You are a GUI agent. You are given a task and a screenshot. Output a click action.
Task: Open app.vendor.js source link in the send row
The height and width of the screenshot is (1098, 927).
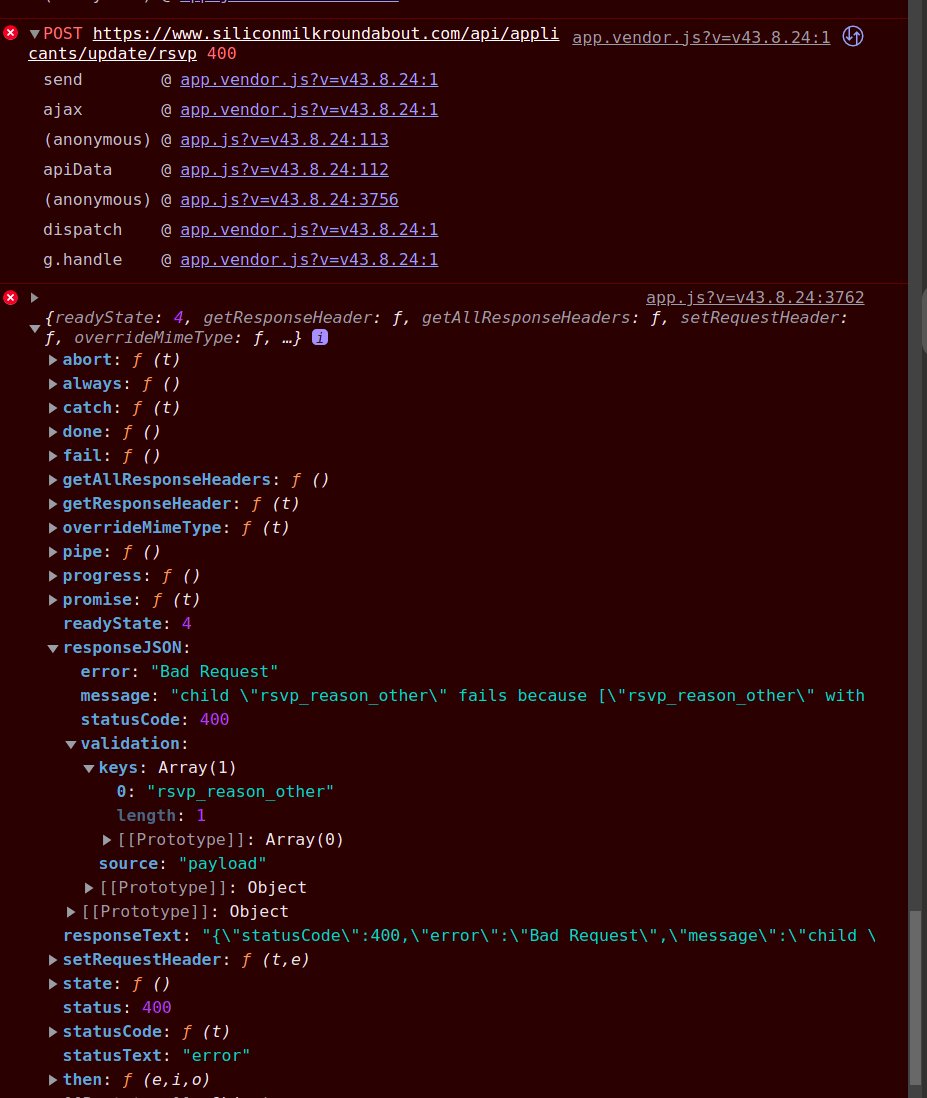pos(309,80)
